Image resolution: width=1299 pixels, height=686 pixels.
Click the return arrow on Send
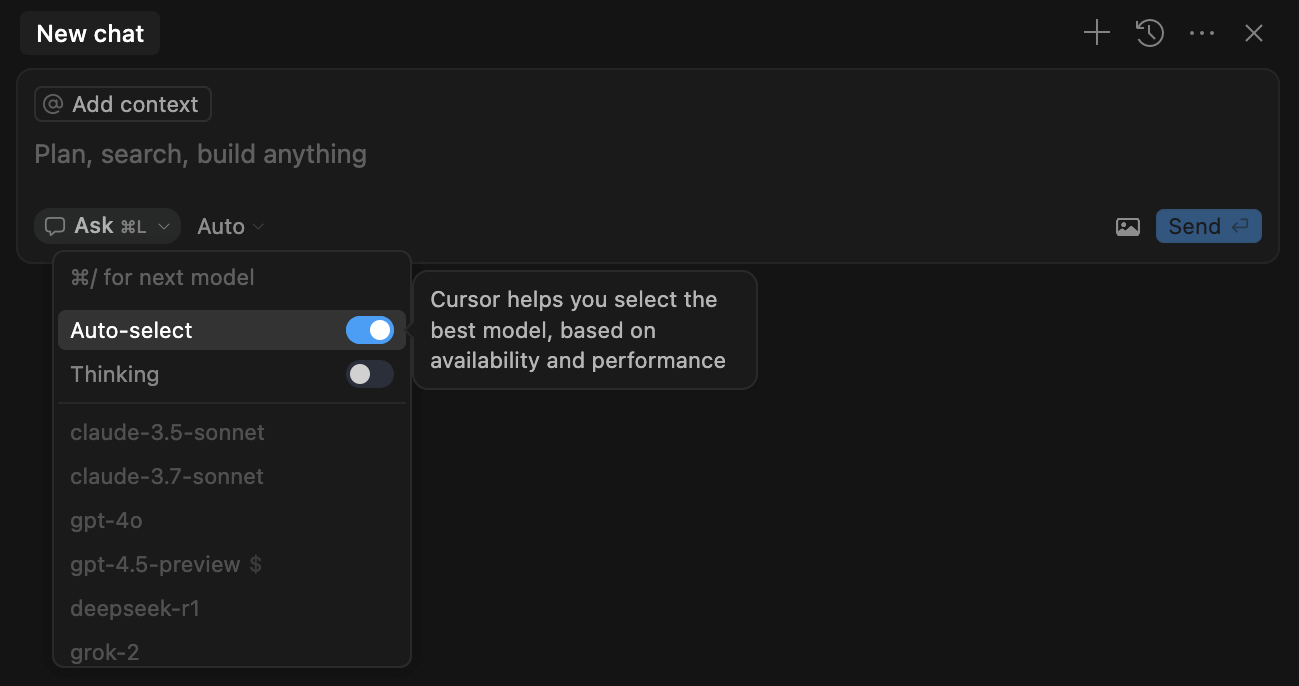click(x=1240, y=226)
